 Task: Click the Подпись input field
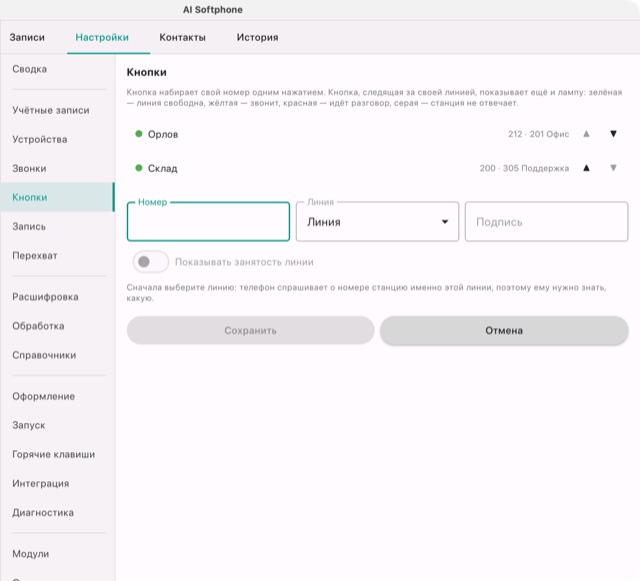(547, 222)
